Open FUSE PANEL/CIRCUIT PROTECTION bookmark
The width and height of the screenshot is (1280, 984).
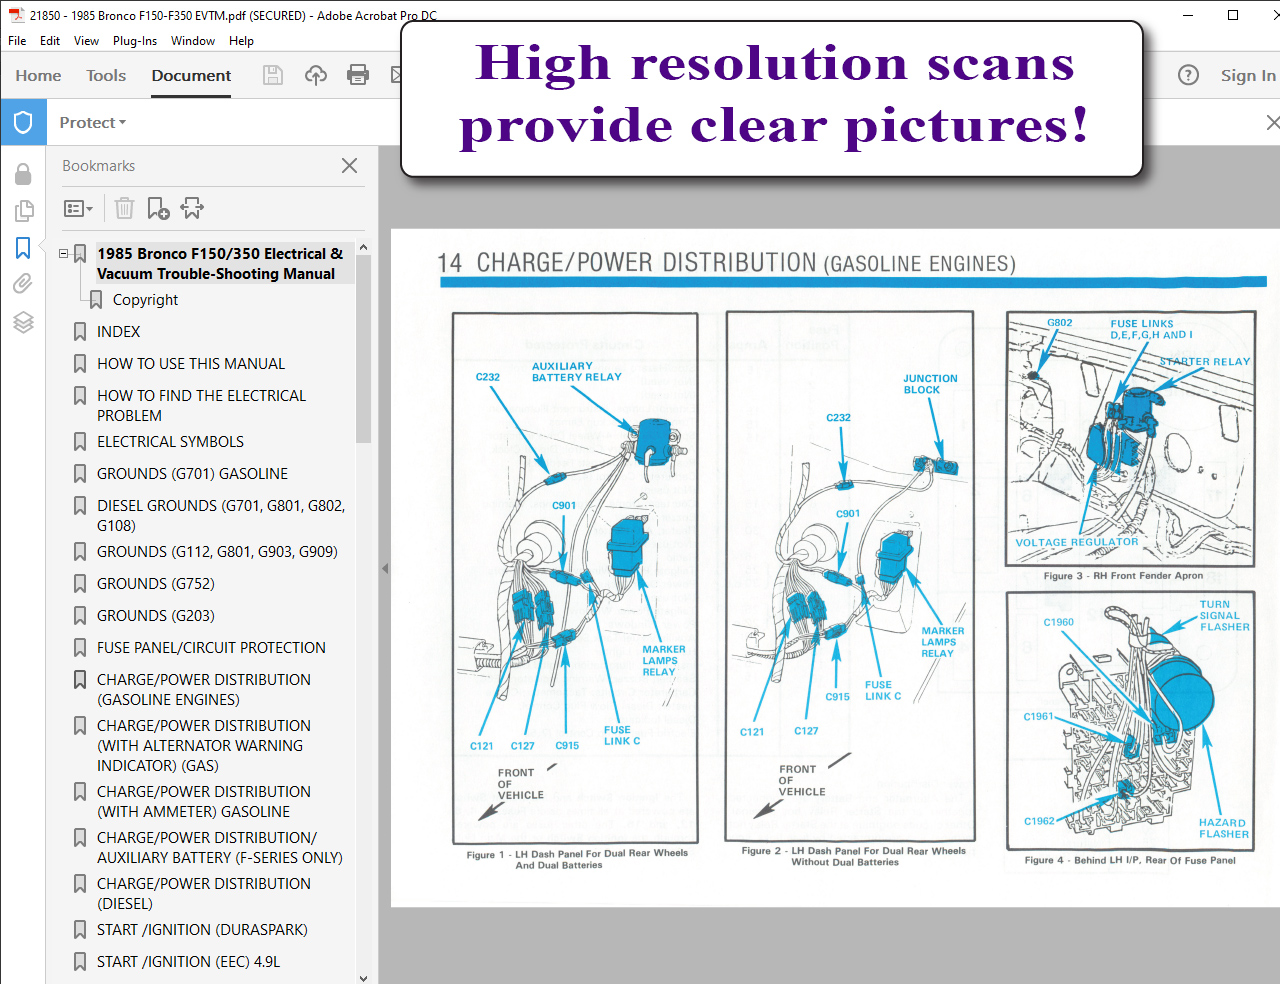[x=211, y=648]
